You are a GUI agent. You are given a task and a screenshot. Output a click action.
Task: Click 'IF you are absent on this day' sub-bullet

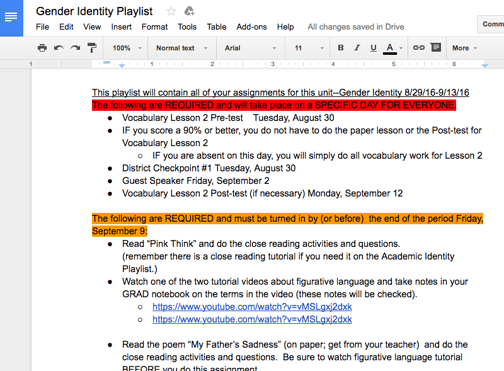tap(317, 156)
